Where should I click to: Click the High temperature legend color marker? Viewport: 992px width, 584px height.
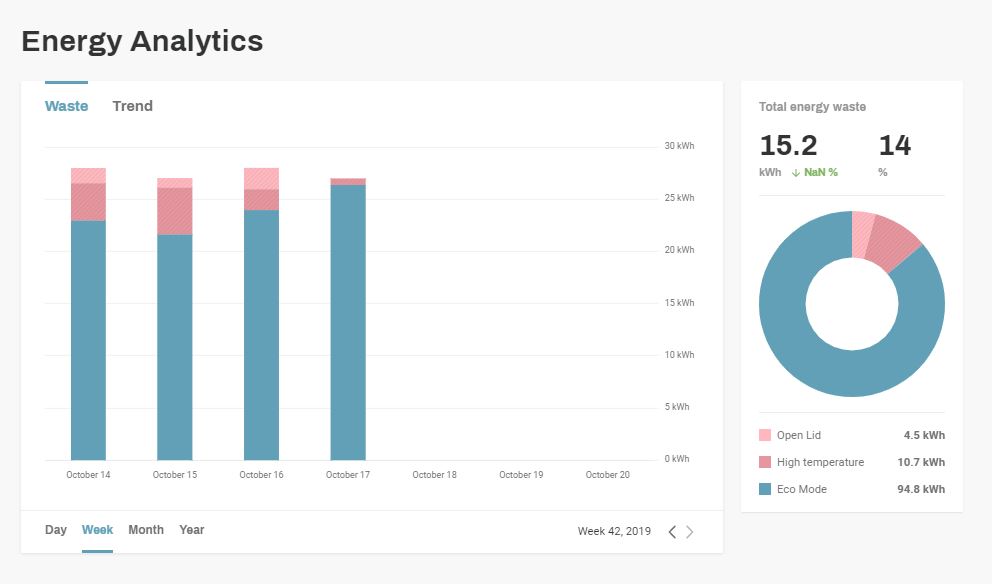(766, 462)
